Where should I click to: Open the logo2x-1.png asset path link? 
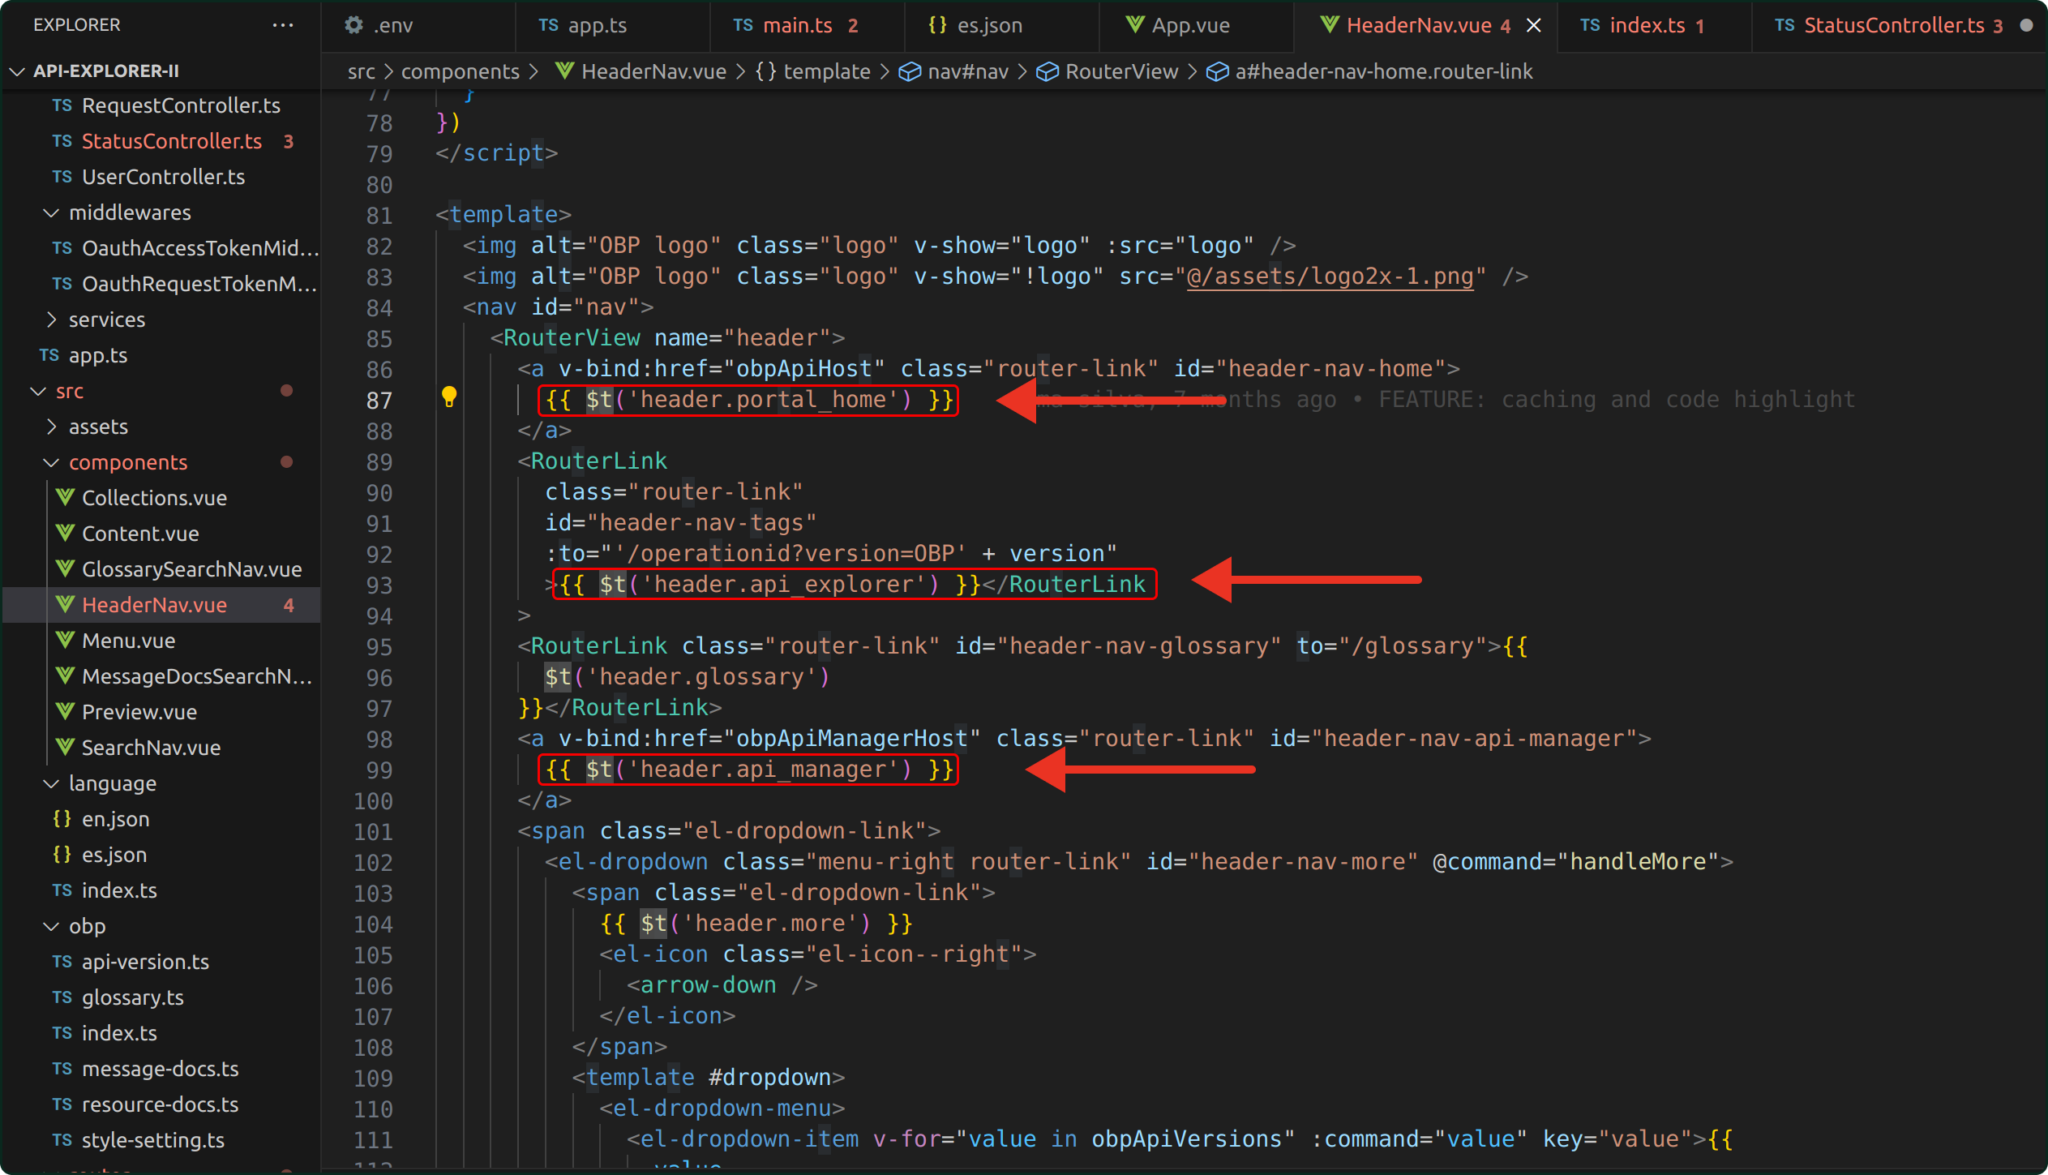[1329, 277]
